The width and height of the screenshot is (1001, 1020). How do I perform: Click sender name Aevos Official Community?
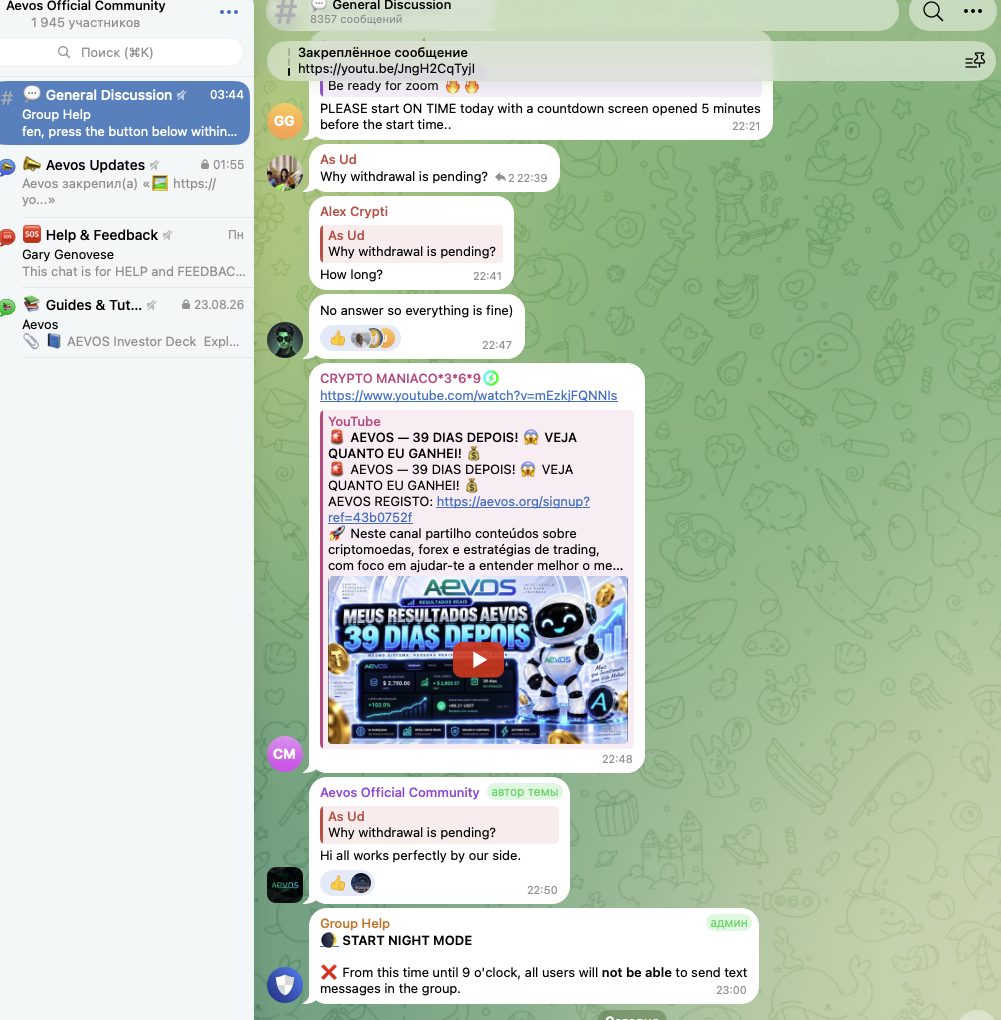point(399,792)
